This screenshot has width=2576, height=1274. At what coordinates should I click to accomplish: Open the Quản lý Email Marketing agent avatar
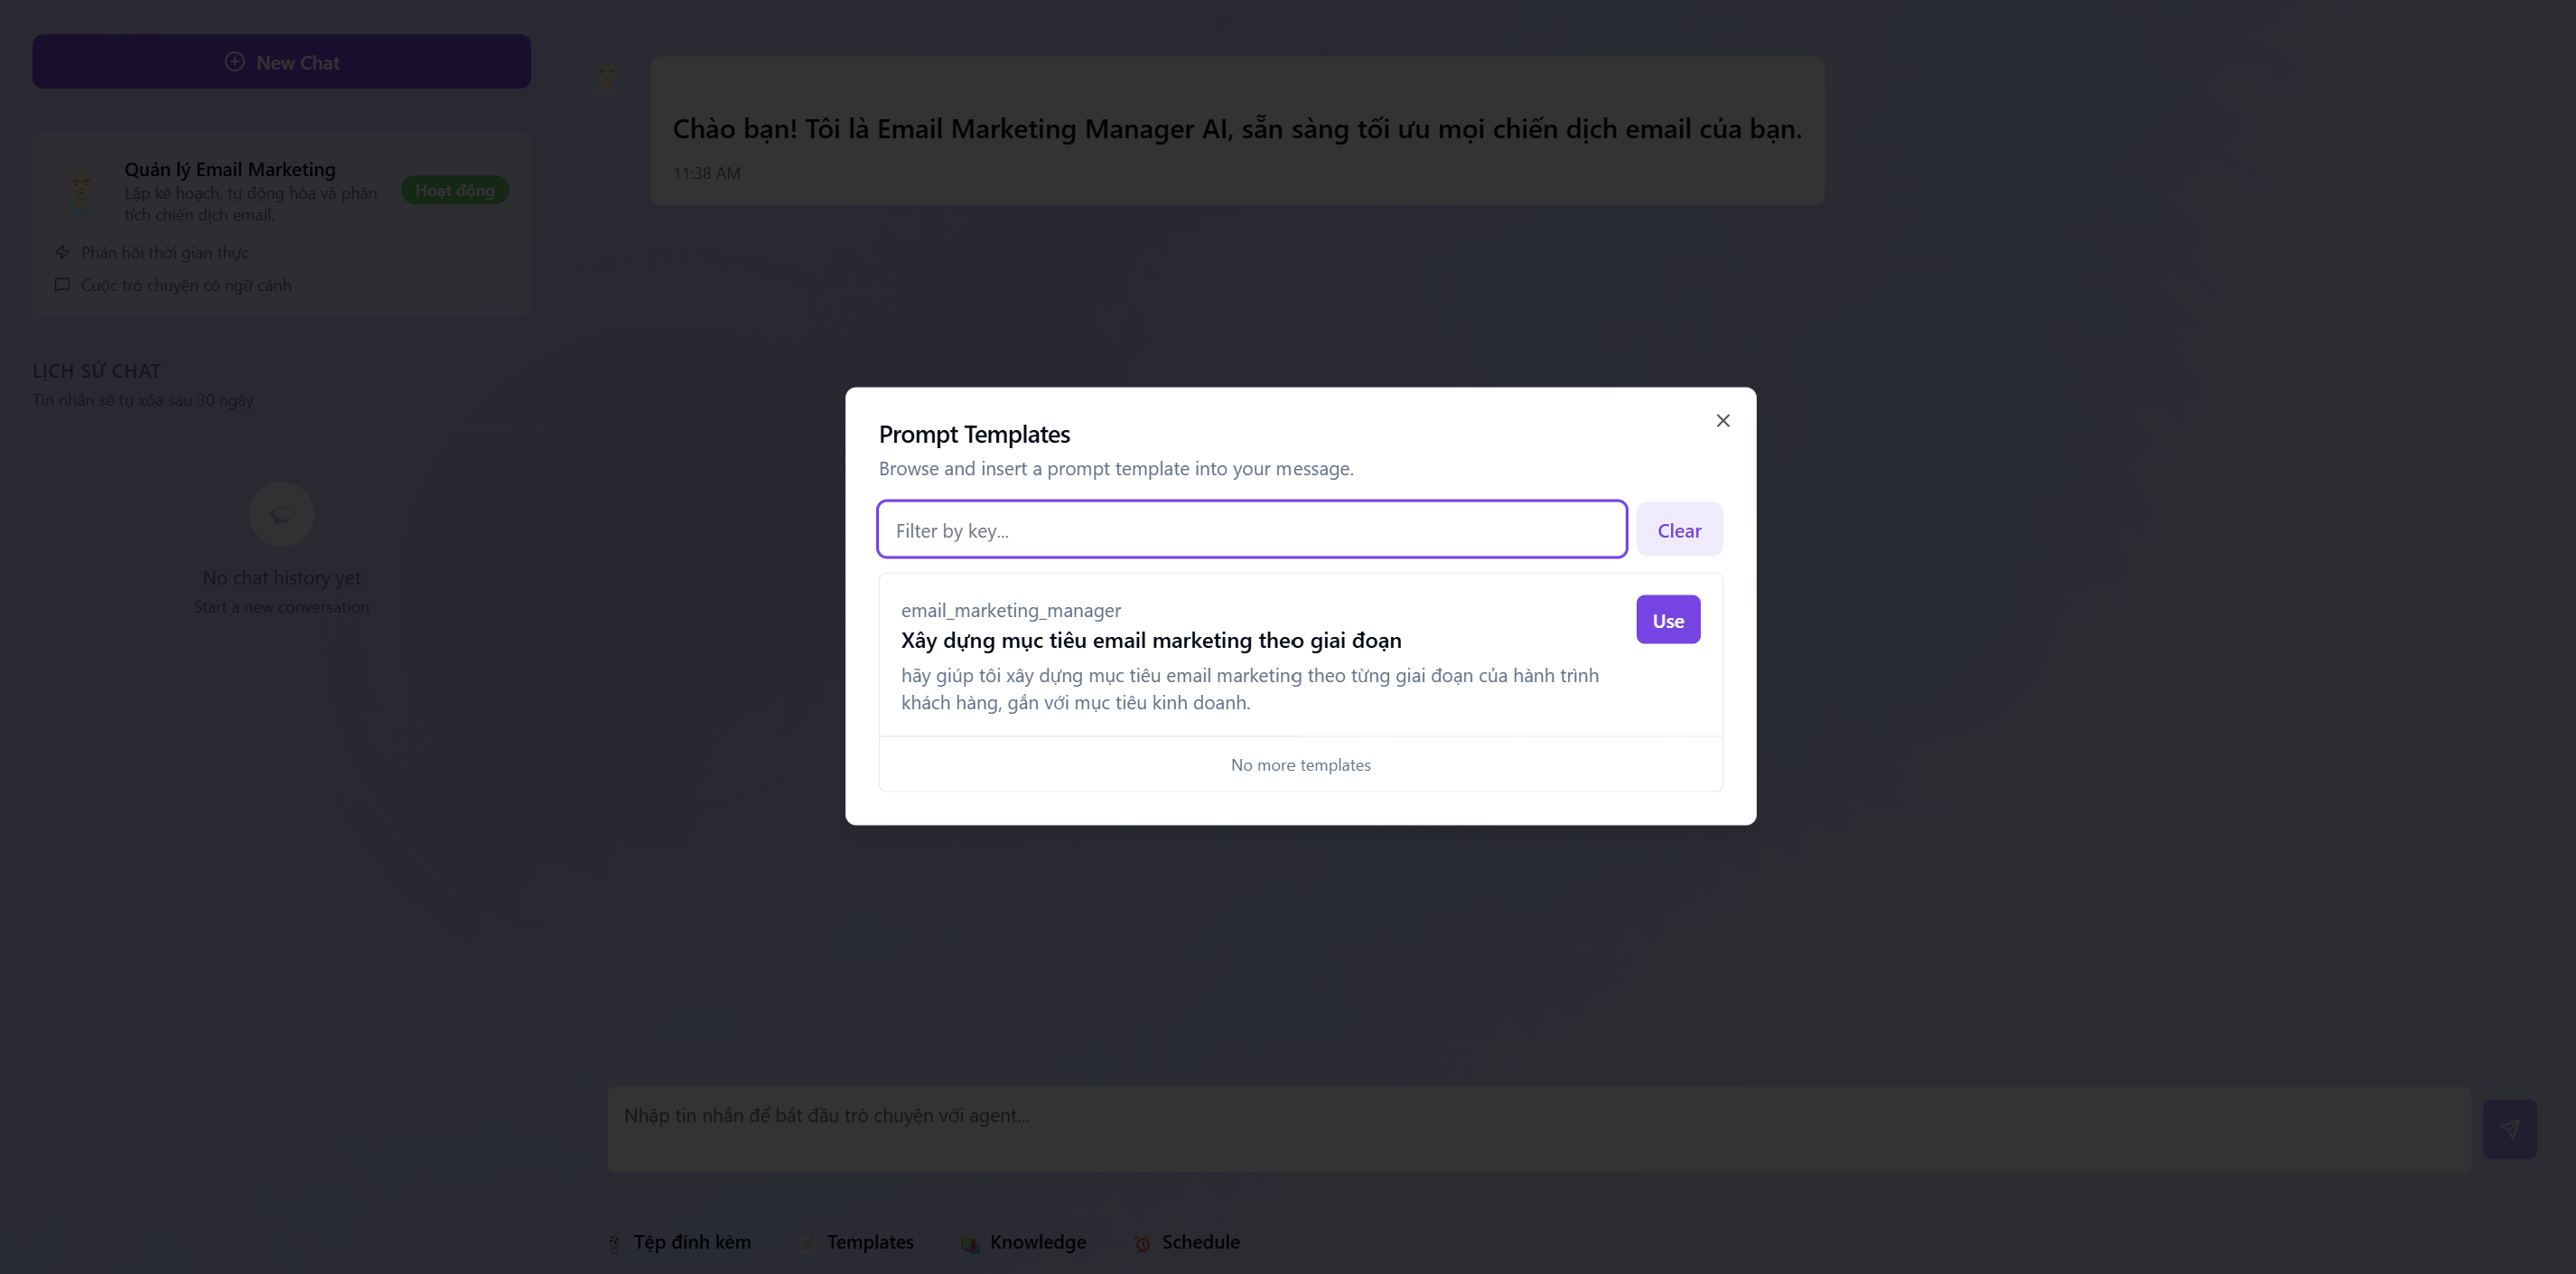click(x=80, y=191)
